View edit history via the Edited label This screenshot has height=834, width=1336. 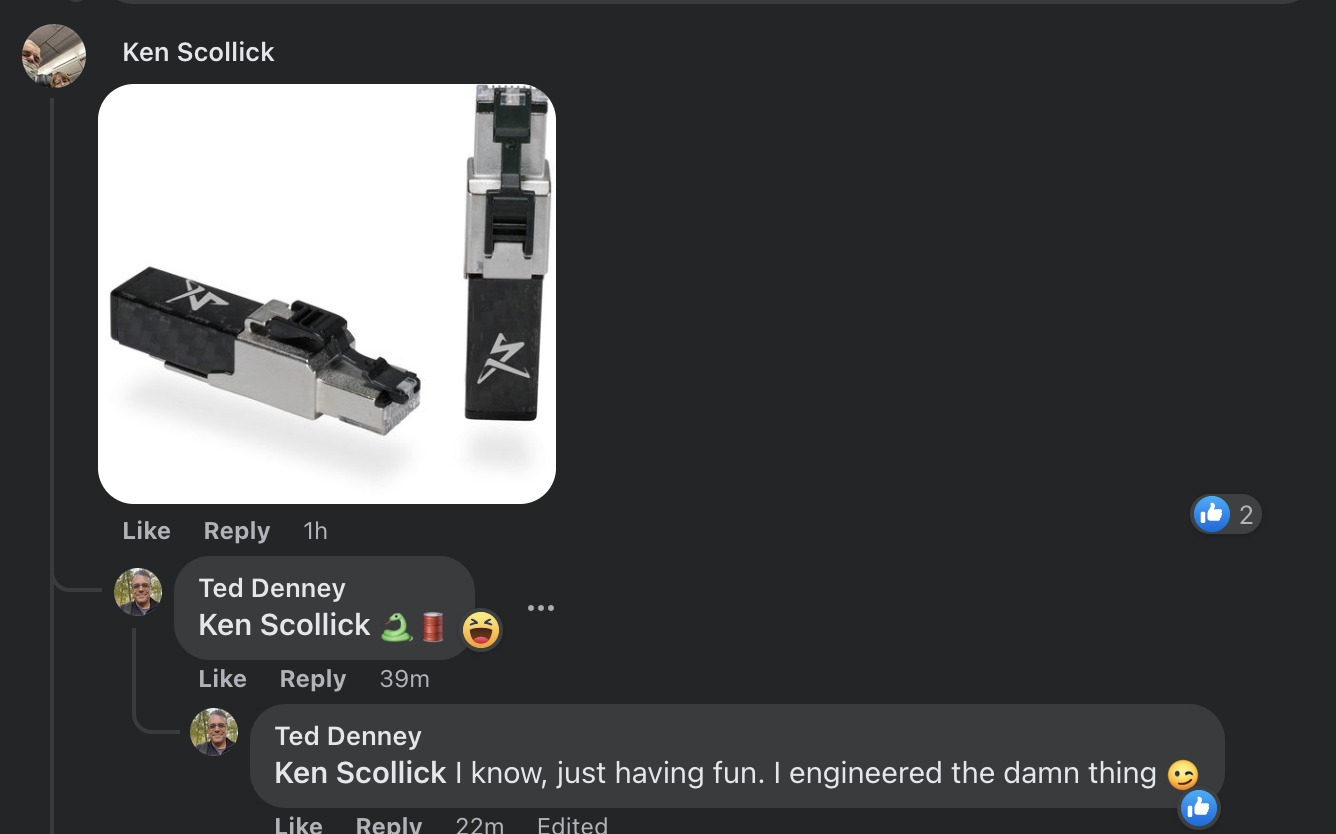pos(572,825)
